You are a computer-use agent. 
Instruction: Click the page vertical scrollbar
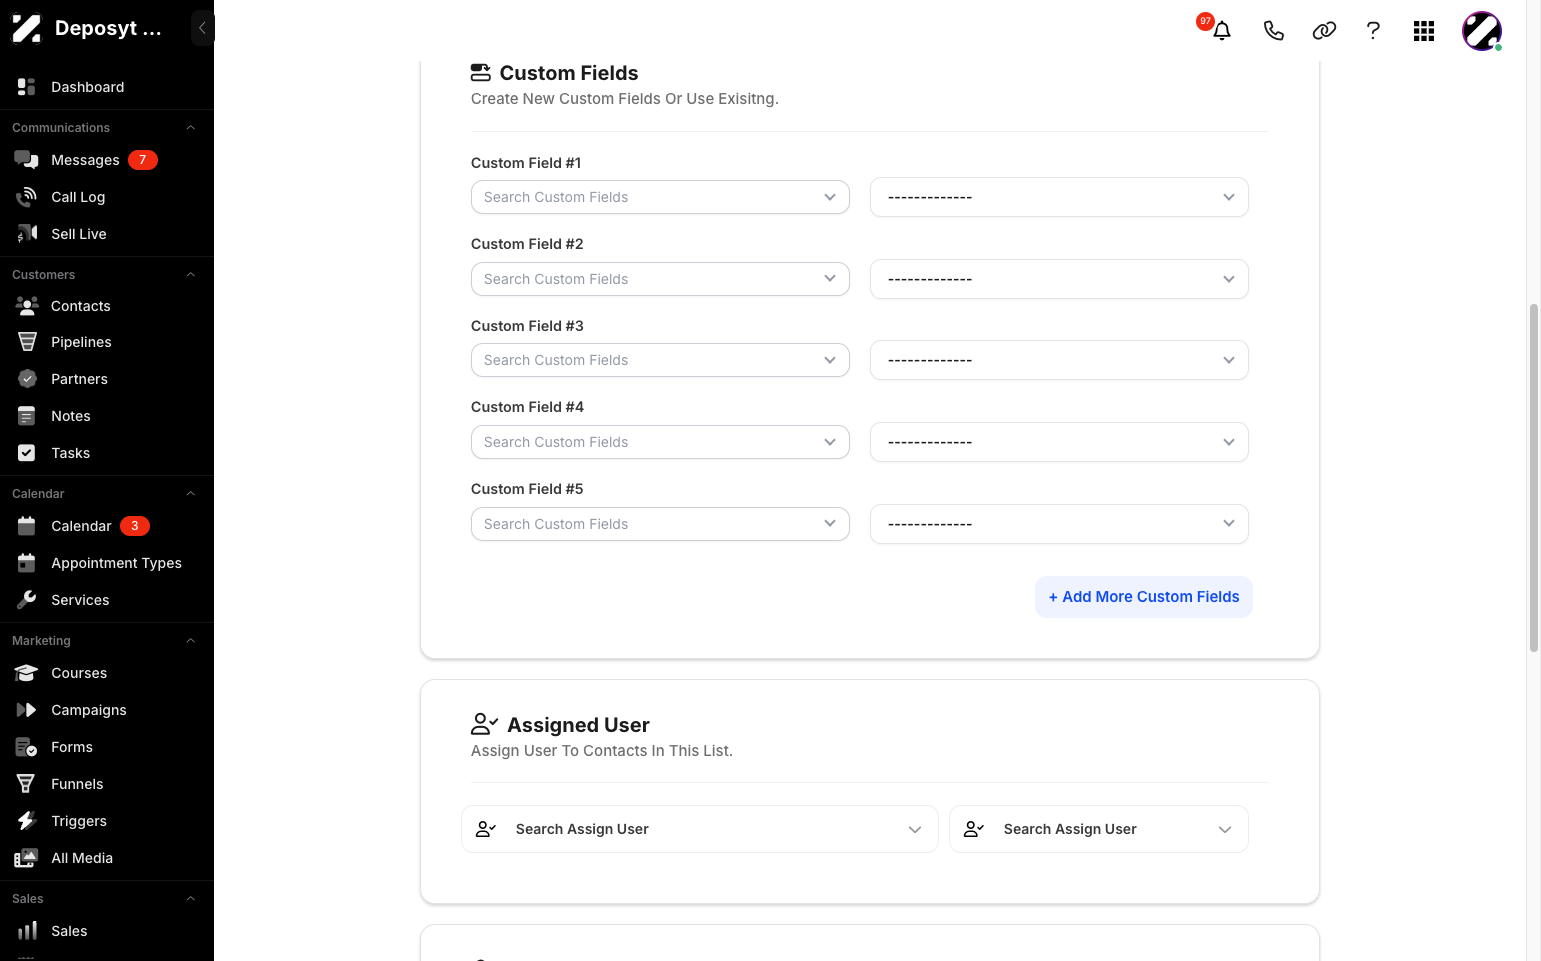coord(1534,478)
